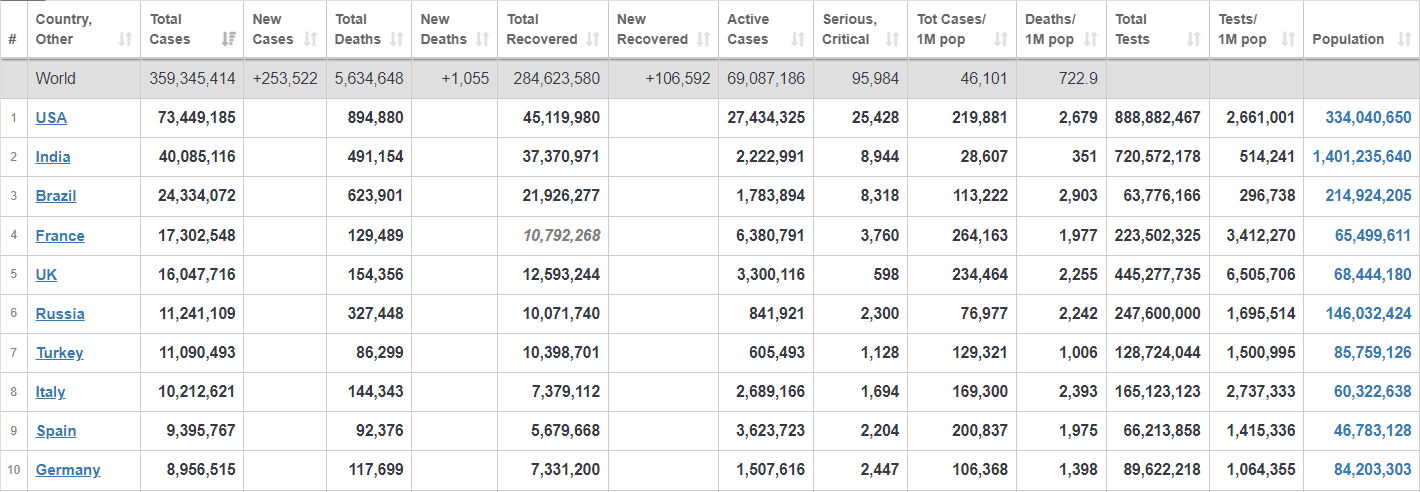The width and height of the screenshot is (1420, 492).
Task: Open the India country page
Action: click(53, 157)
